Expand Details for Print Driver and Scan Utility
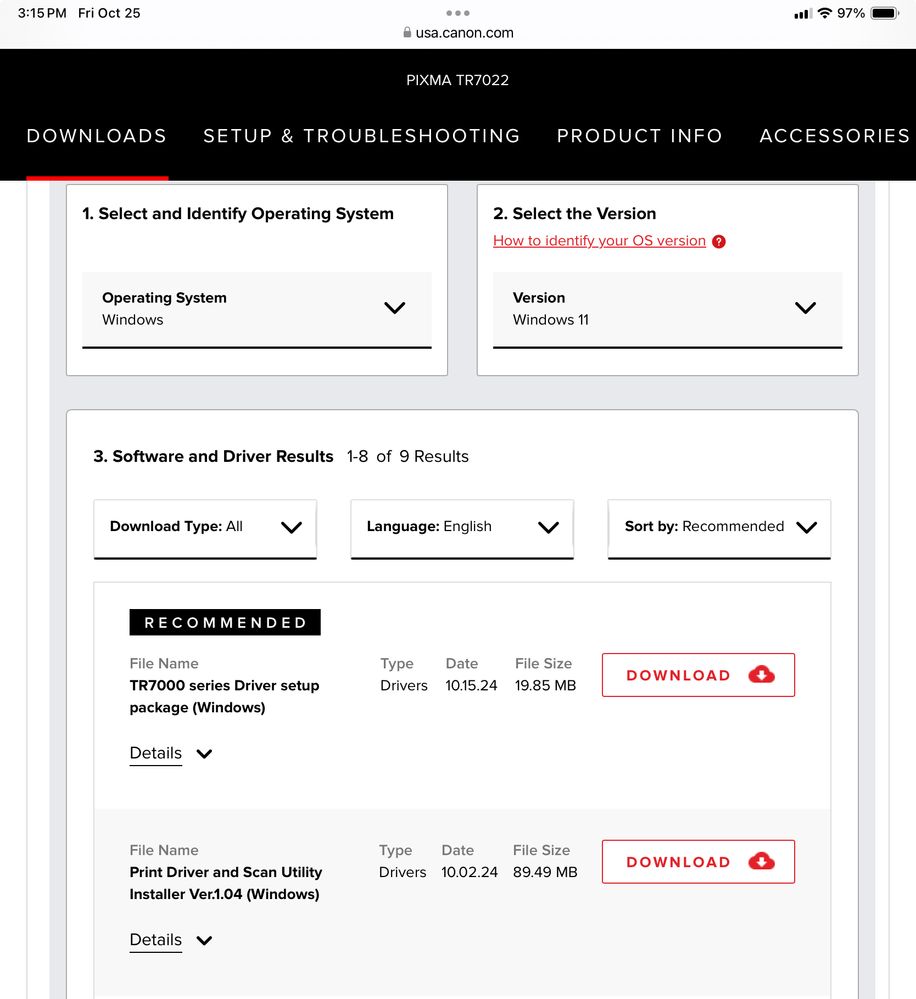916x999 pixels. (171, 940)
